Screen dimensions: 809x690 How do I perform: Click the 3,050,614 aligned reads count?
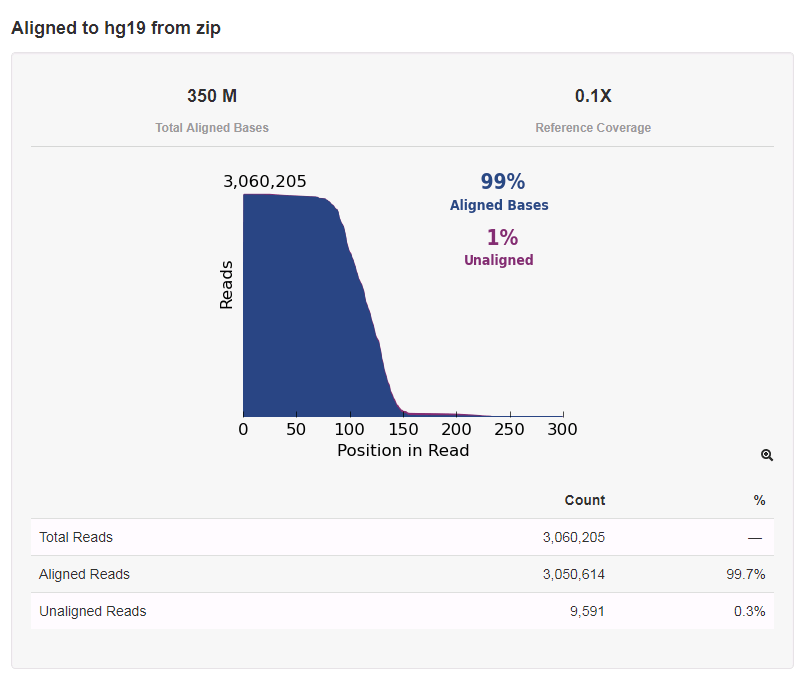click(x=574, y=574)
